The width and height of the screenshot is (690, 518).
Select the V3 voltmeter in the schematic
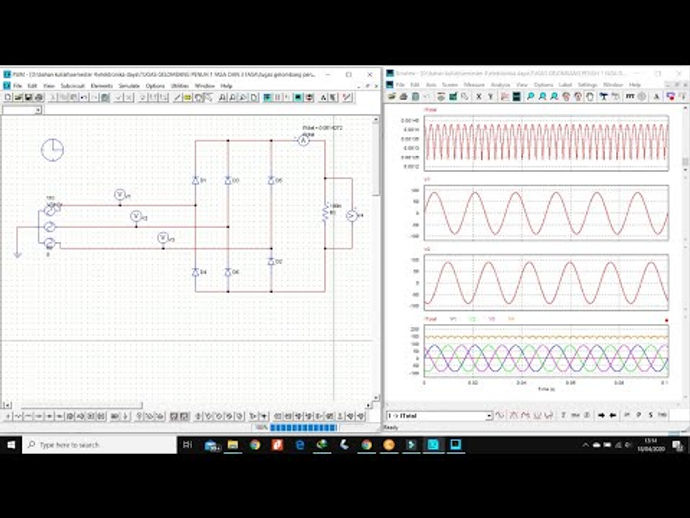(x=163, y=238)
